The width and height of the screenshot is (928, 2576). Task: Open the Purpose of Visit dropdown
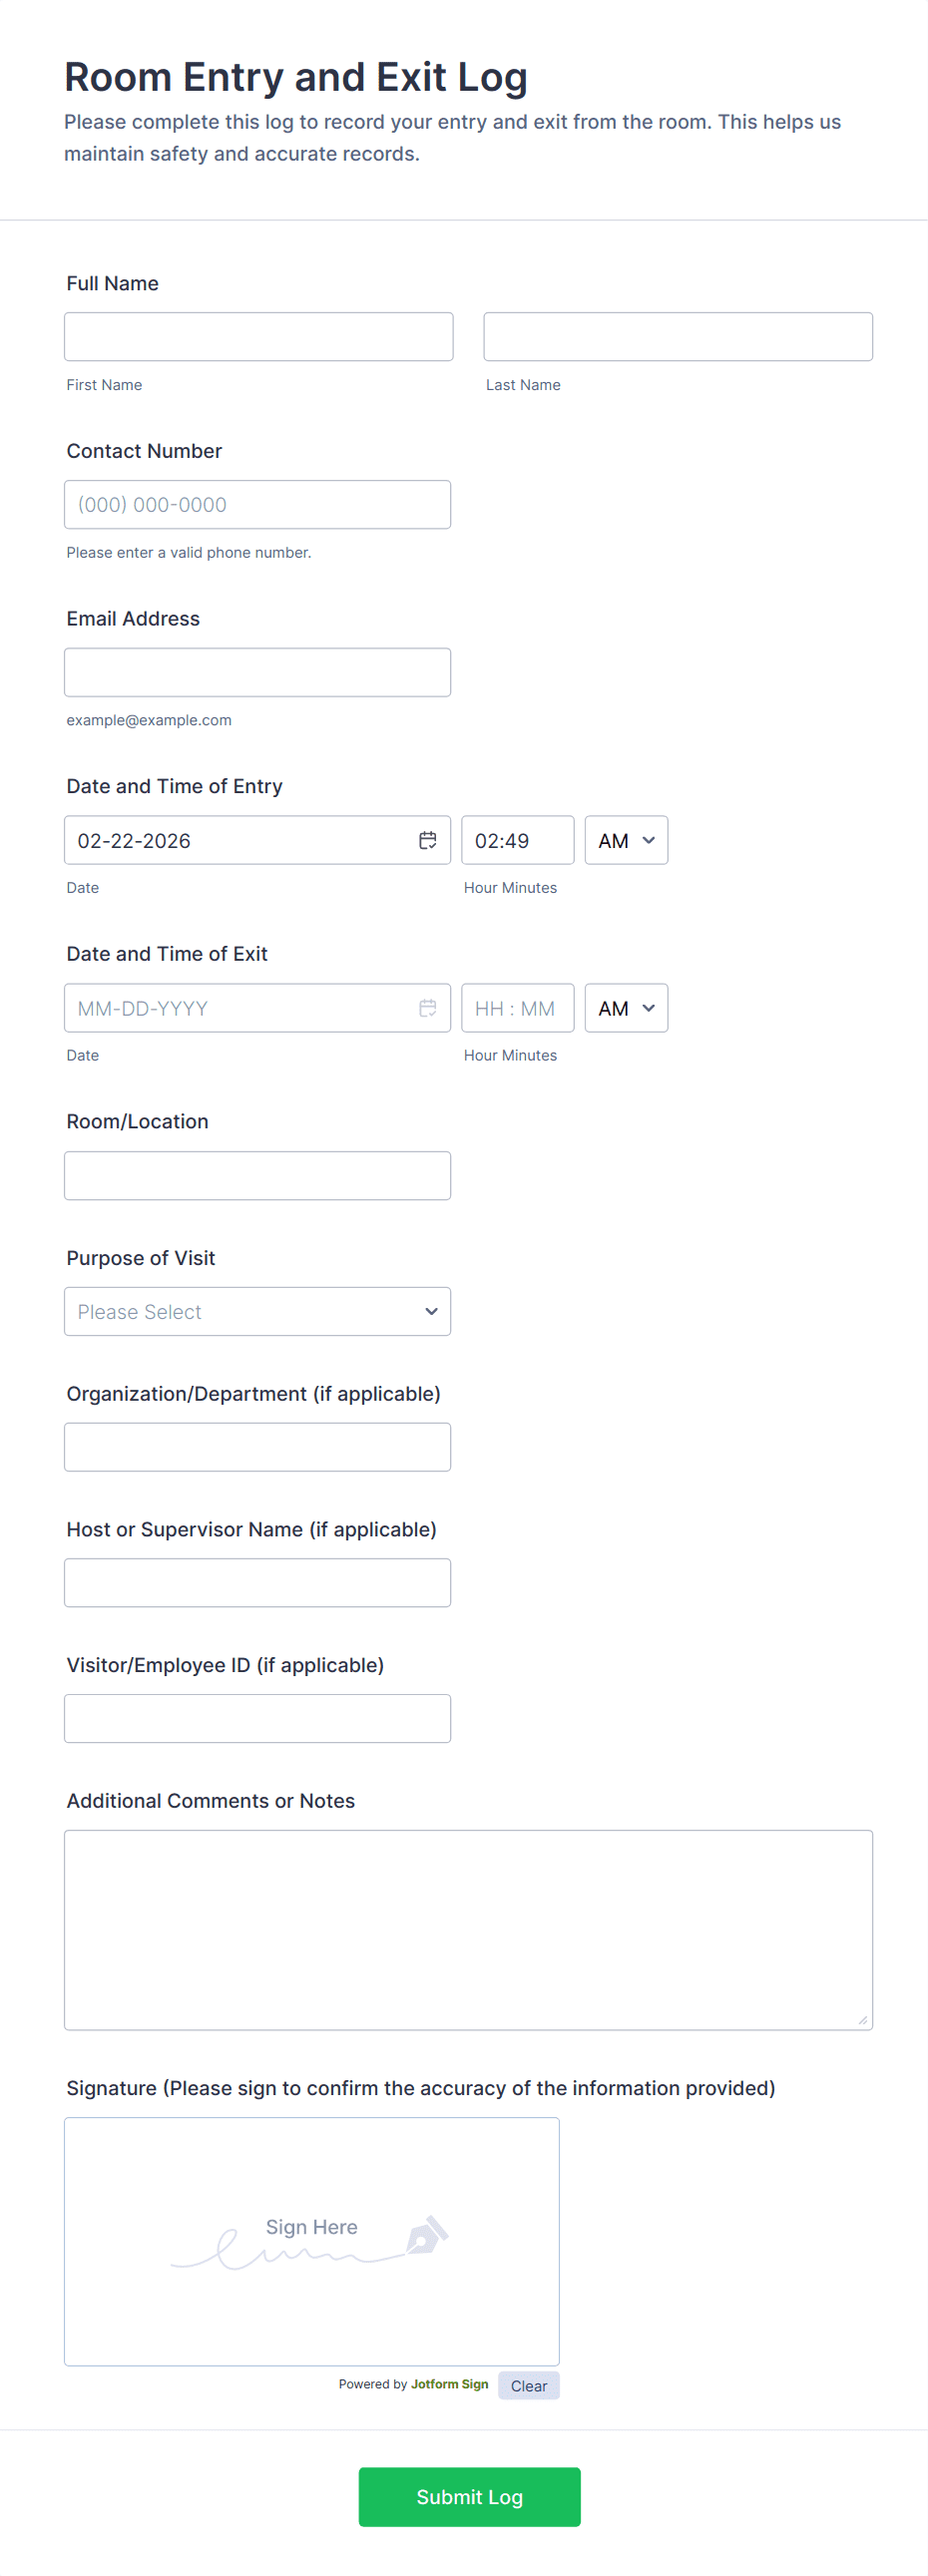[x=257, y=1311]
